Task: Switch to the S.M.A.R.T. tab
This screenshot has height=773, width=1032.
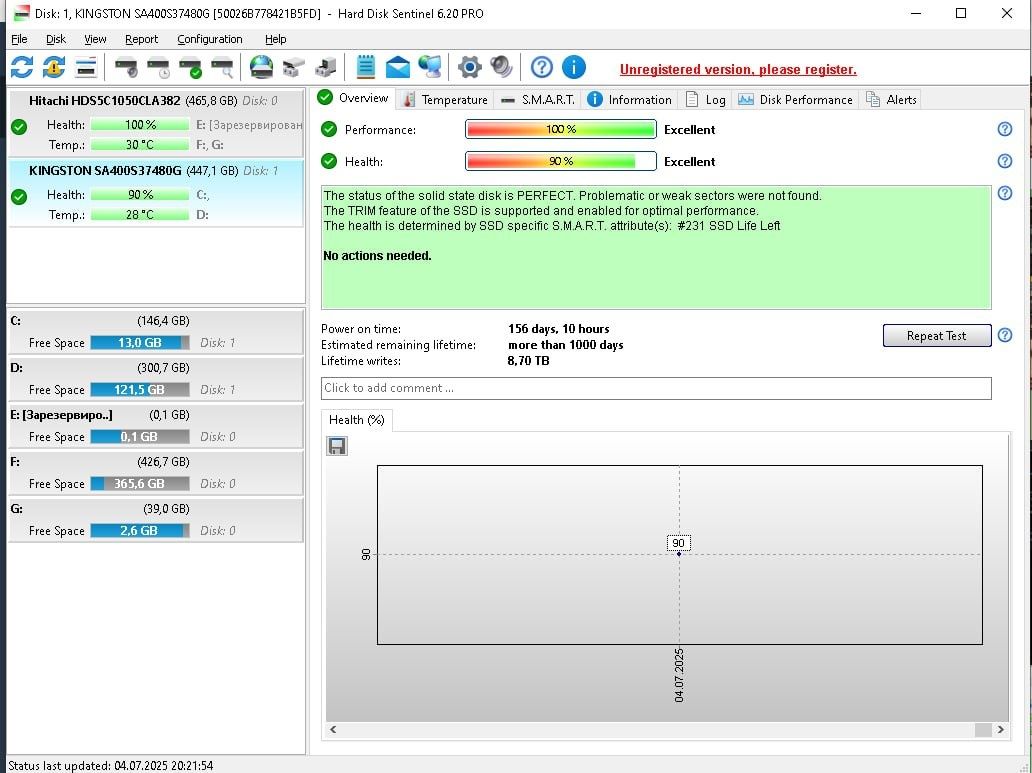Action: [538, 99]
